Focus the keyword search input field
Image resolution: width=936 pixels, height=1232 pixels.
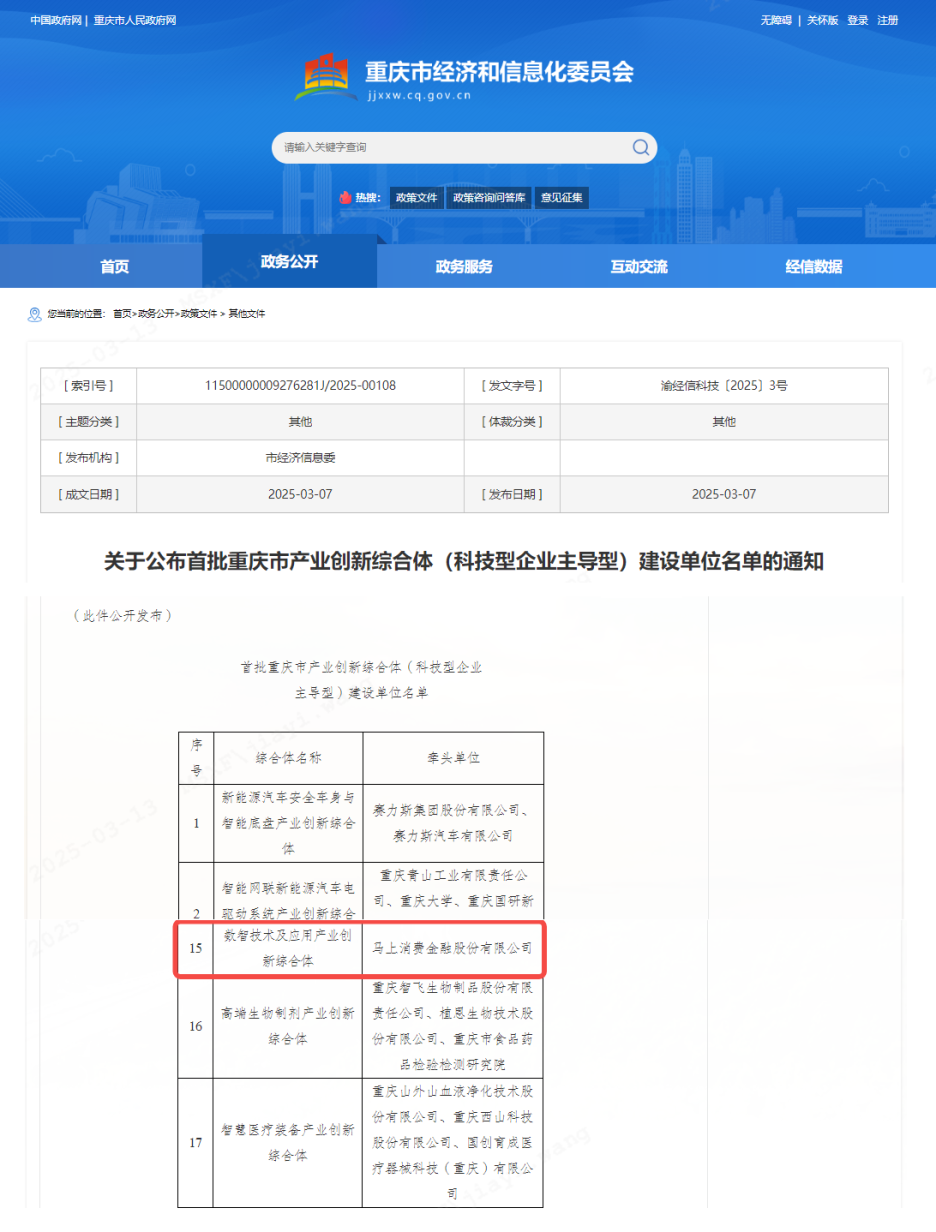point(452,148)
